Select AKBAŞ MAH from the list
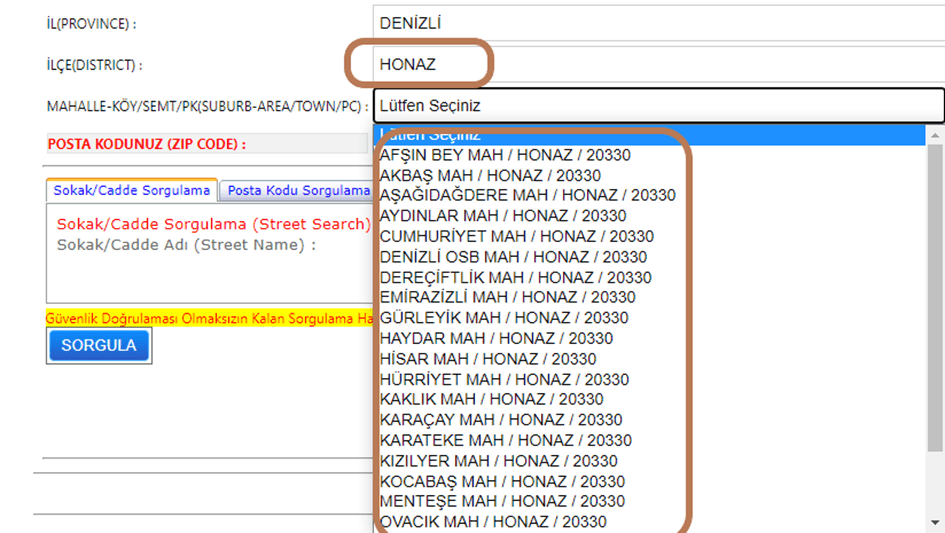The image size is (945, 533). tap(490, 175)
